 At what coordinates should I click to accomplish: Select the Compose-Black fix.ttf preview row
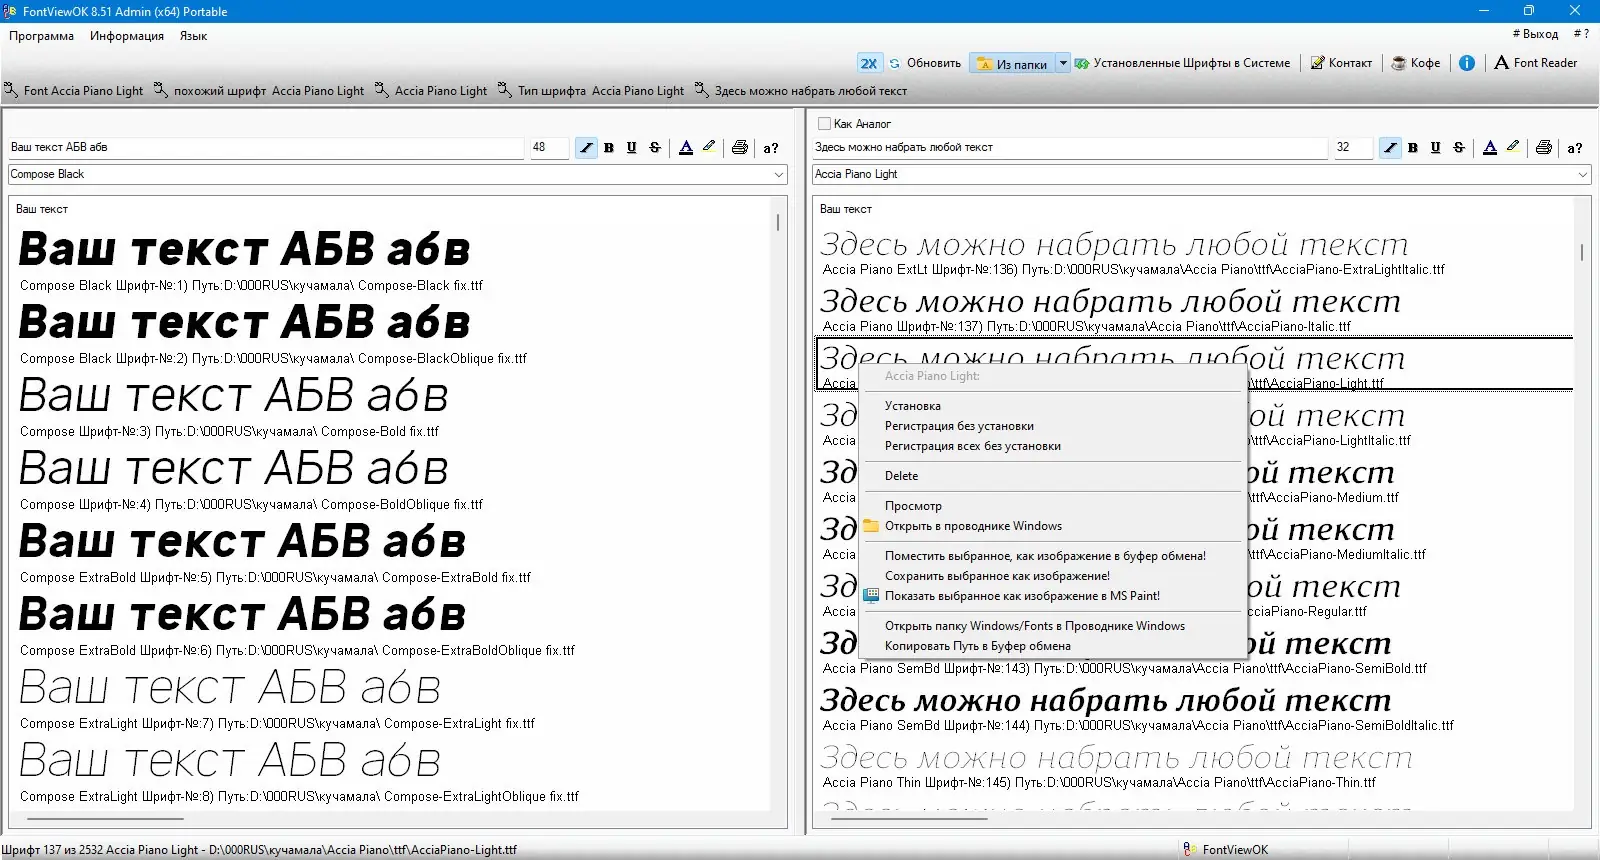pos(390,259)
